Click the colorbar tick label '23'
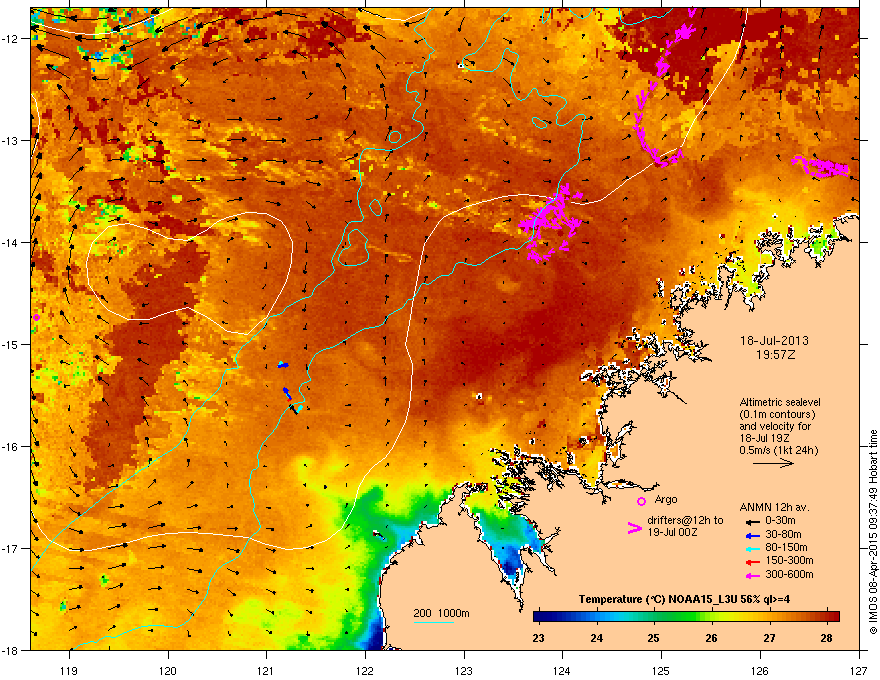Screen dimensions: 880x680 click(538, 638)
